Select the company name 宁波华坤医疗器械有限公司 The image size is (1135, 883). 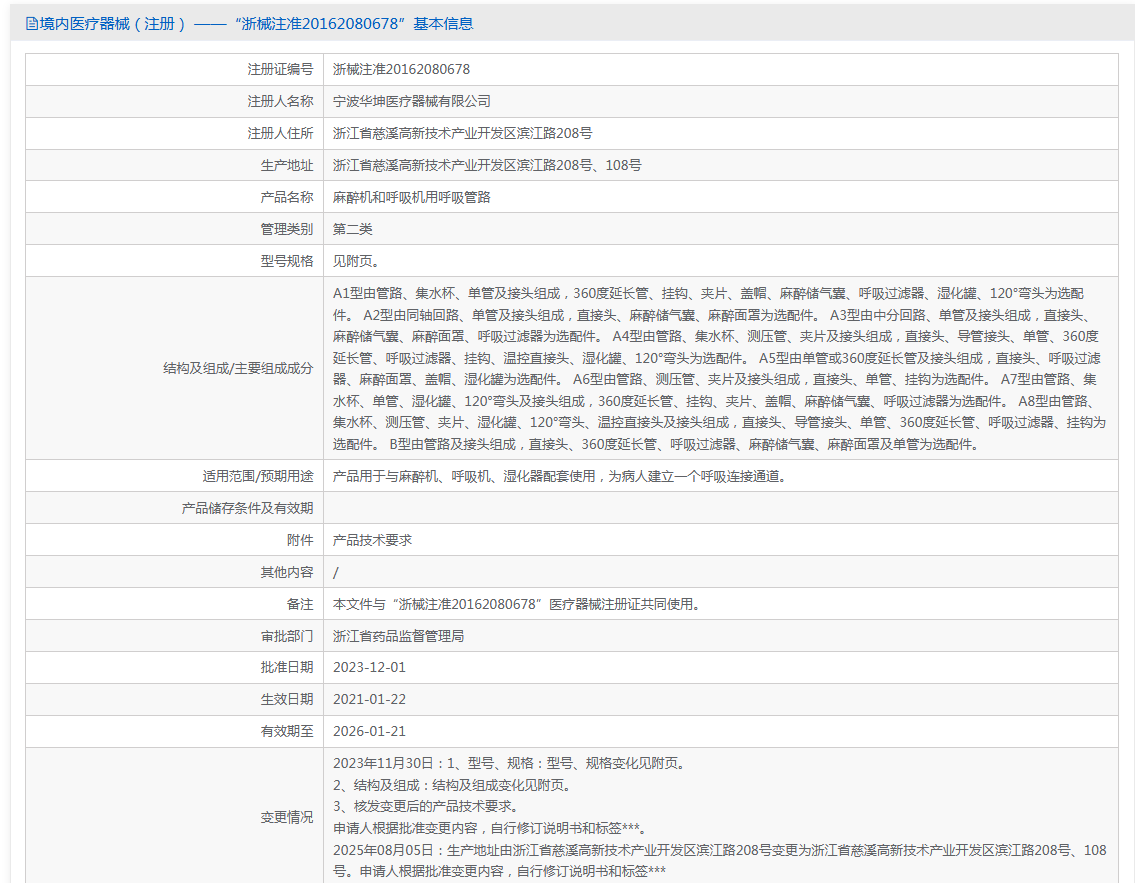(412, 101)
